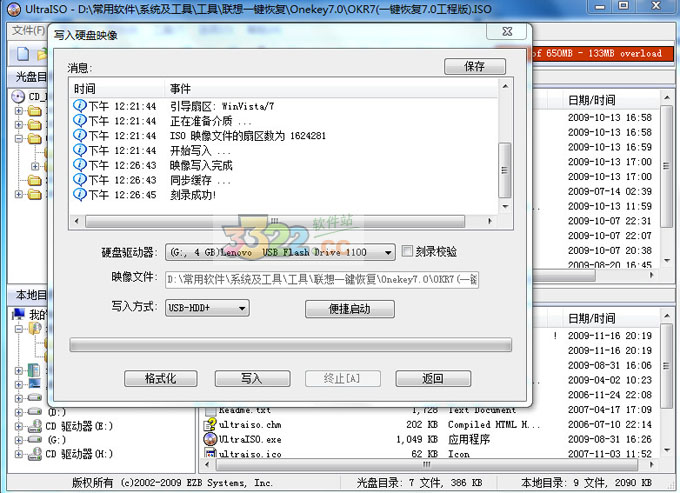Close the 写入硬盘映像 dialog
The height and width of the screenshot is (493, 680).
point(507,32)
